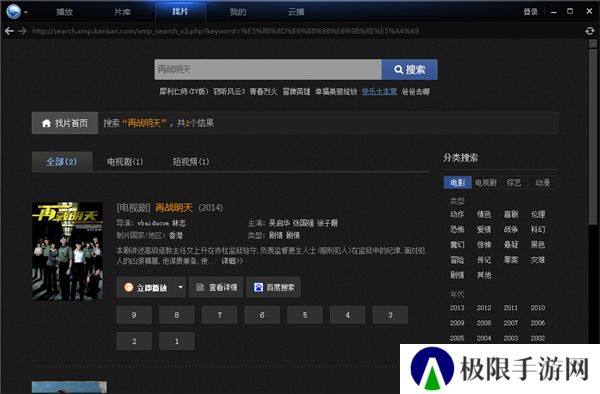Open the 快乐大本营 suggestion link
Screen dimensions: 600x394
379,92
